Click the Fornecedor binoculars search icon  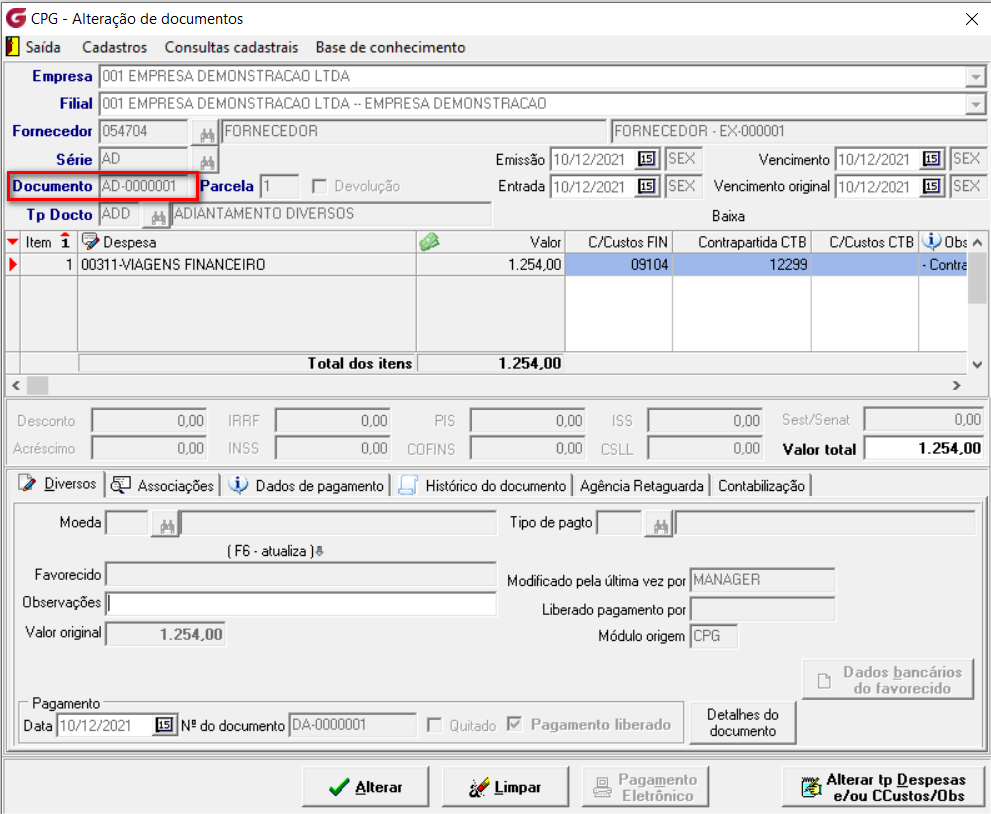pos(207,133)
